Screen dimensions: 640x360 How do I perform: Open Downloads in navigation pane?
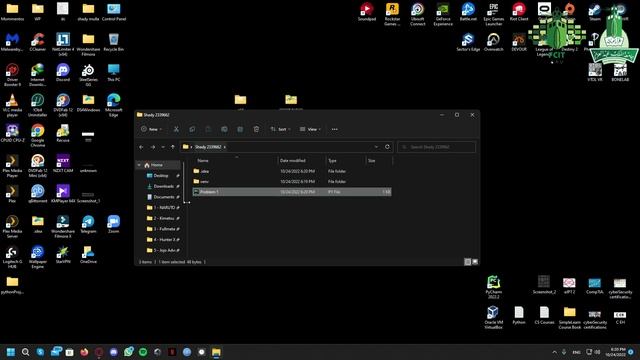pos(164,186)
